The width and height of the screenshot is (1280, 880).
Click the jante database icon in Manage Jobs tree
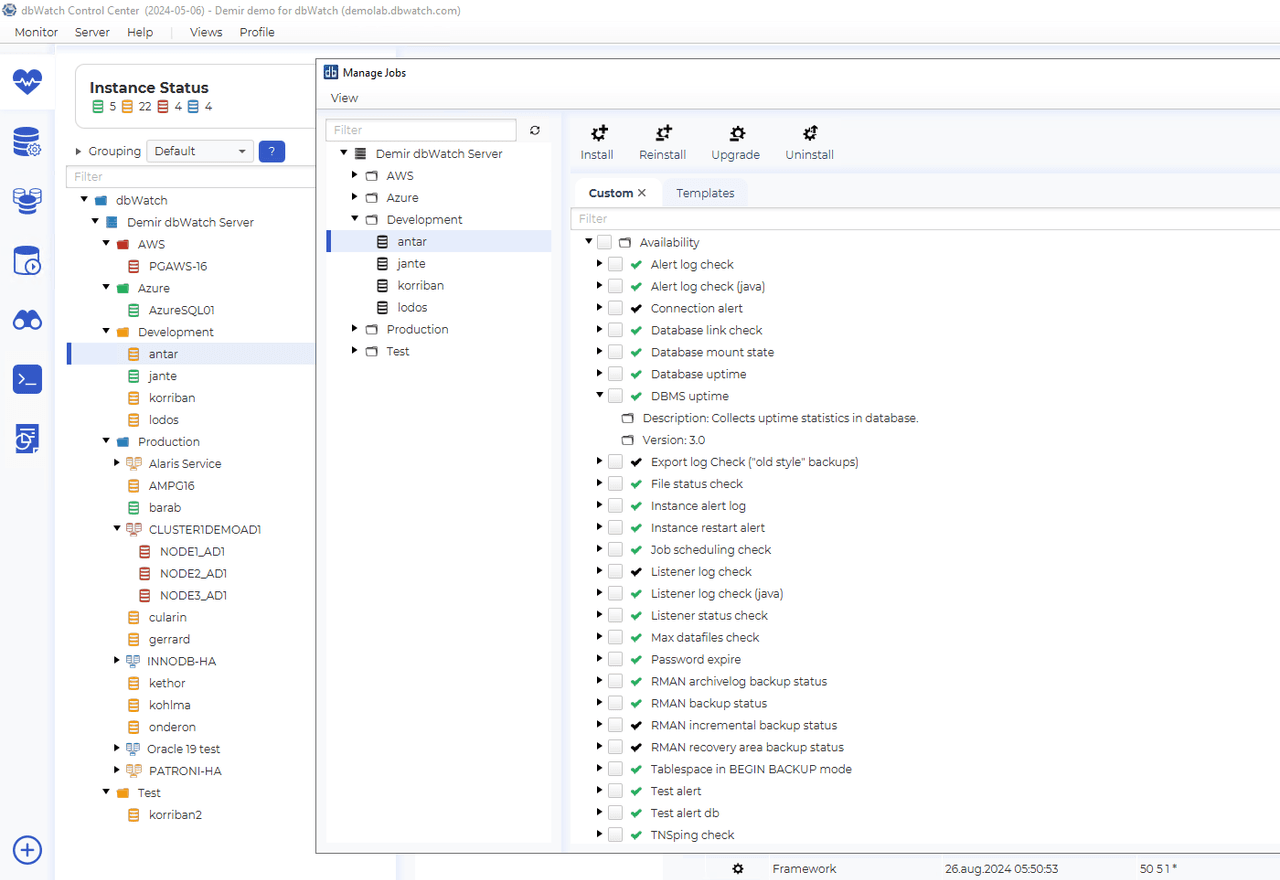pos(382,263)
